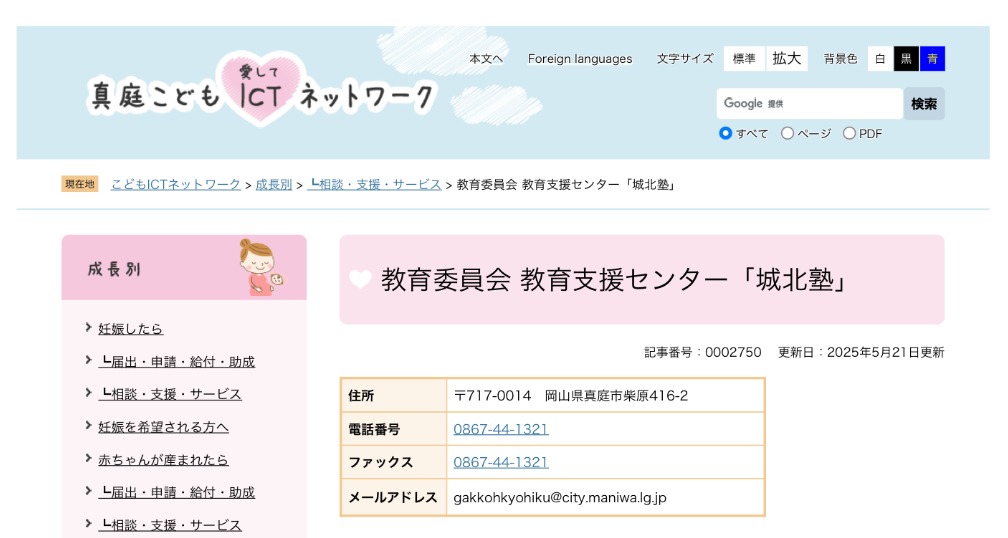The height and width of the screenshot is (538, 1008).
Task: Select the ページ search radio button
Action: click(x=788, y=133)
